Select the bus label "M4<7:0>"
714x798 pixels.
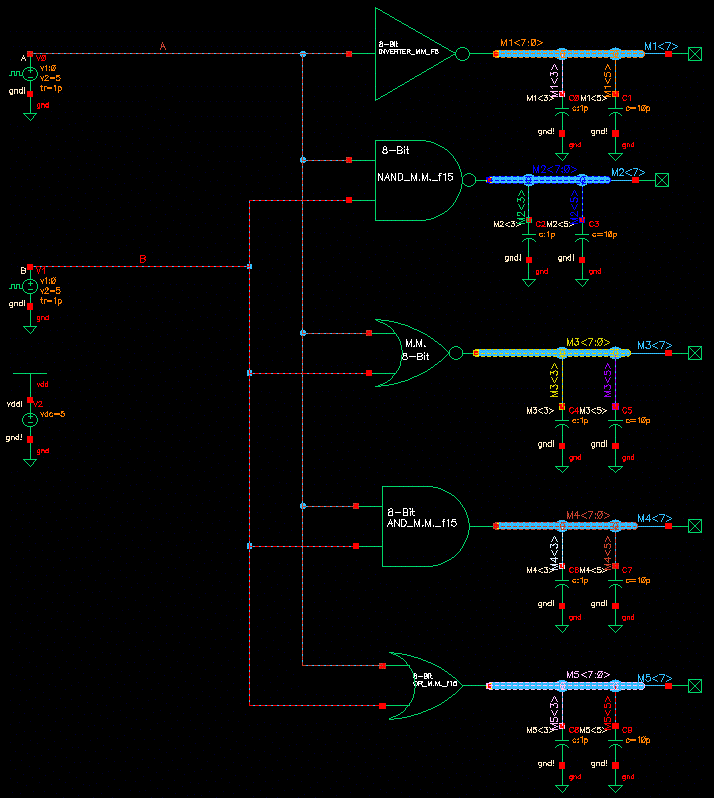[588, 515]
